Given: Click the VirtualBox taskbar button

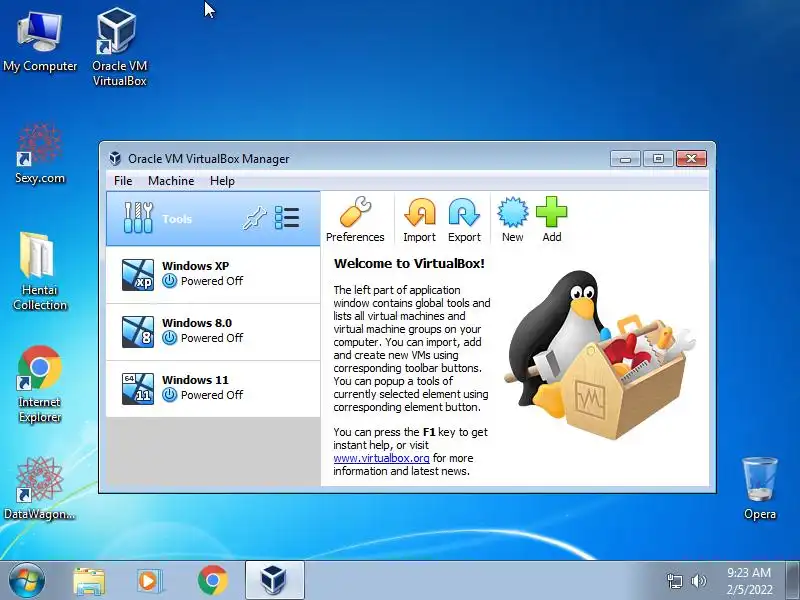Looking at the screenshot, I should pos(274,580).
